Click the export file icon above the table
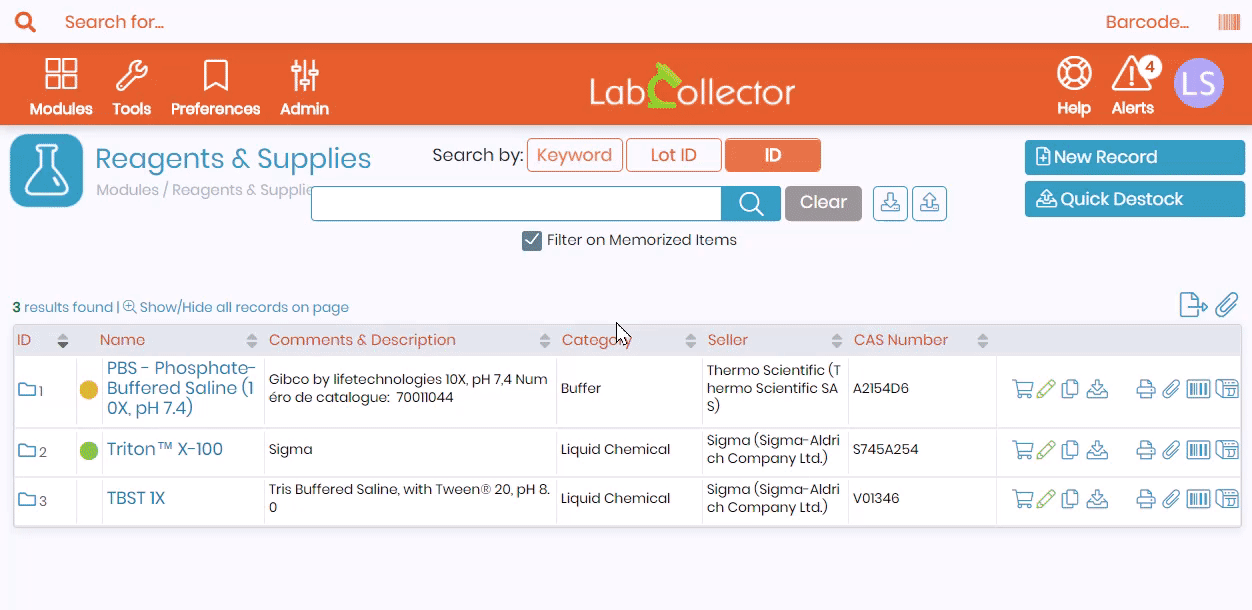The width and height of the screenshot is (1252, 610). 1193,305
